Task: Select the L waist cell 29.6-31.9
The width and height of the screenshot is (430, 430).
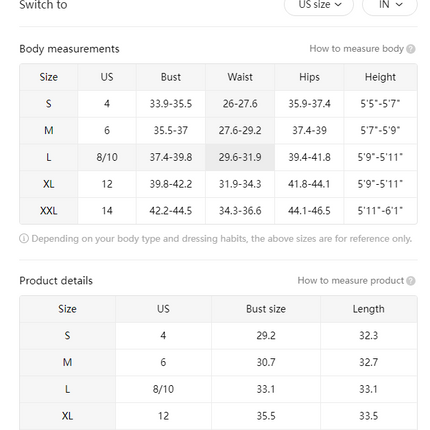Action: pos(240,157)
